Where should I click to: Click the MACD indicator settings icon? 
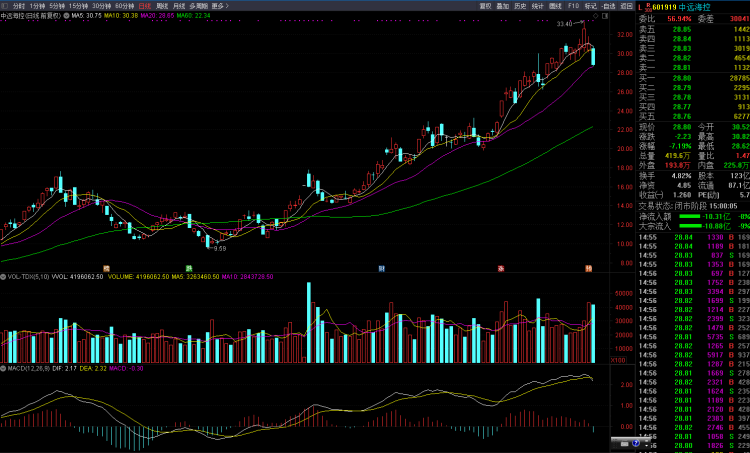click(4, 368)
